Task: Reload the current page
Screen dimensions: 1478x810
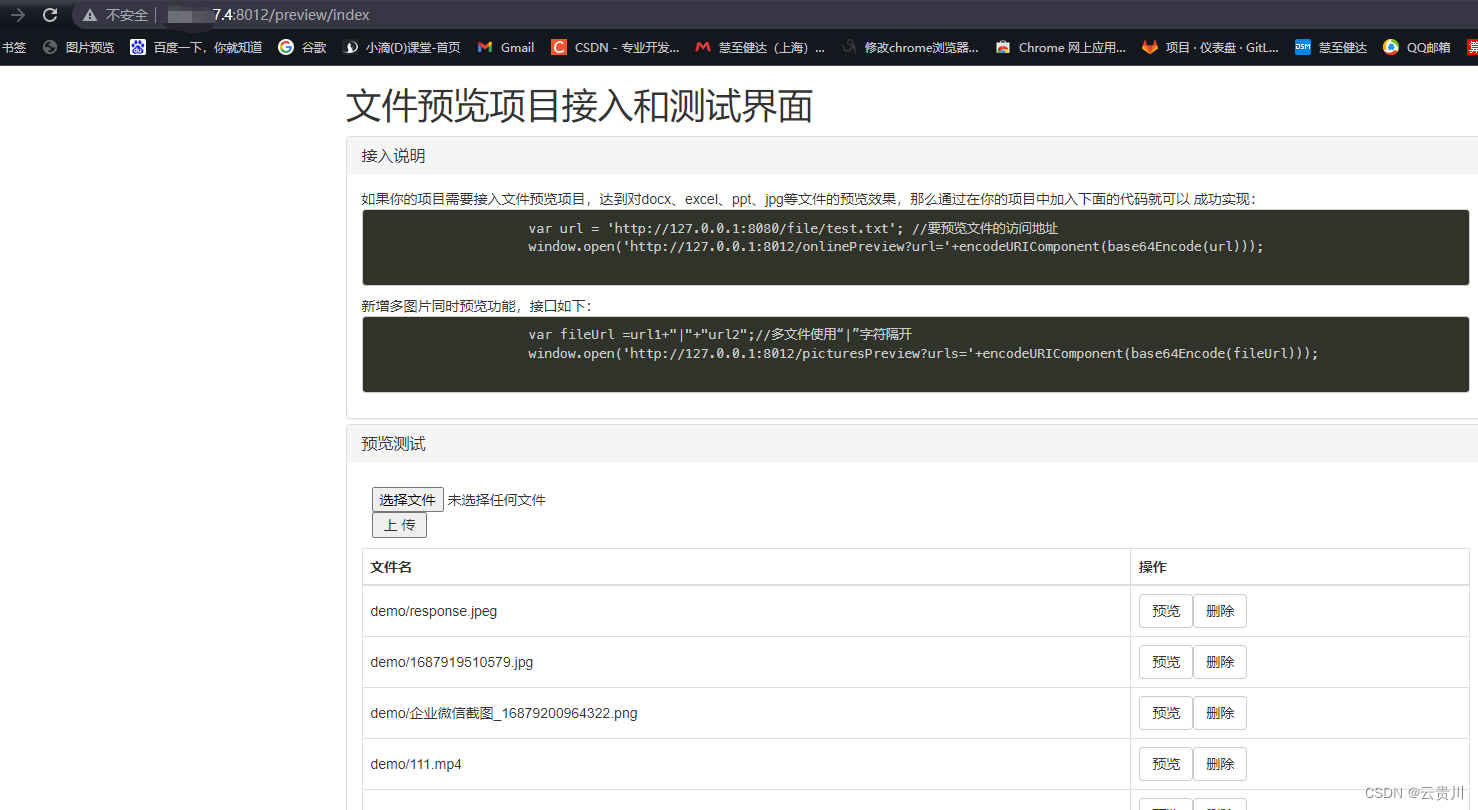Action: pos(49,15)
